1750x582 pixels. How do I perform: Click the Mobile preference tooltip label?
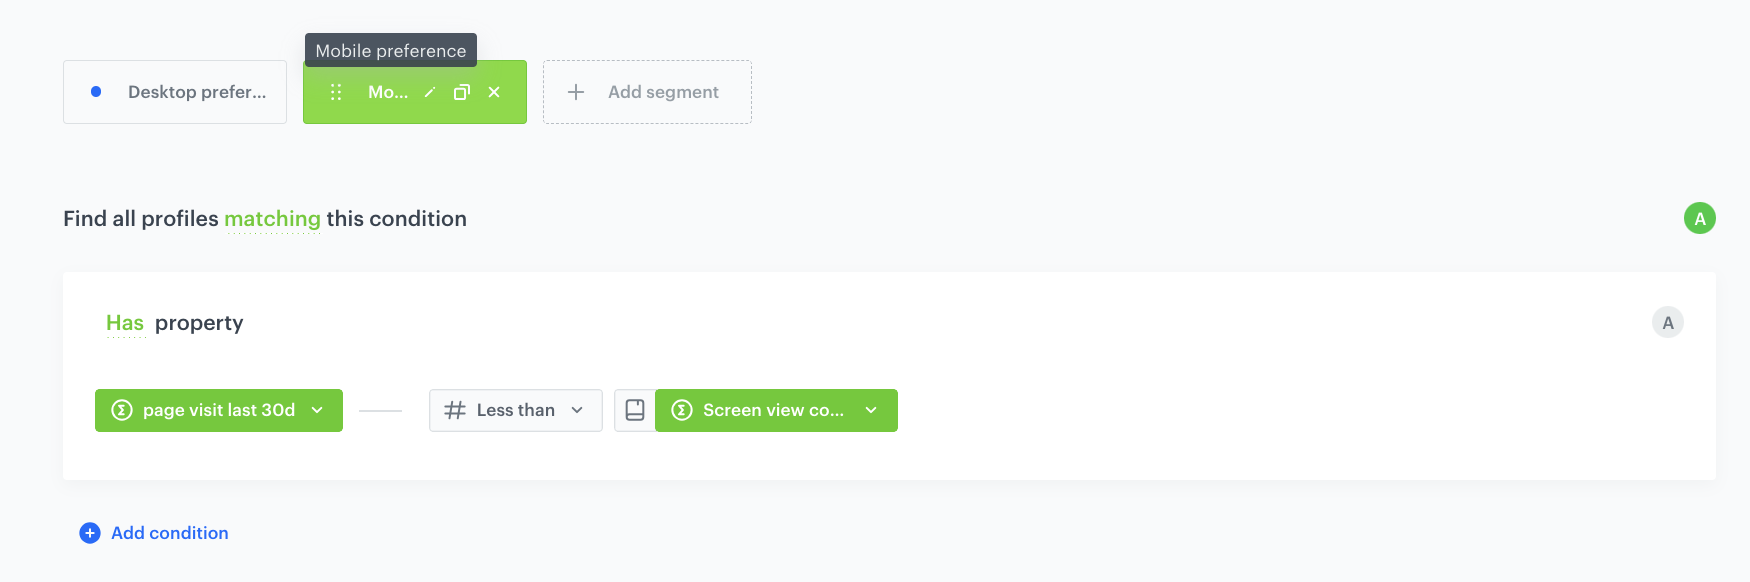pyautogui.click(x=391, y=51)
